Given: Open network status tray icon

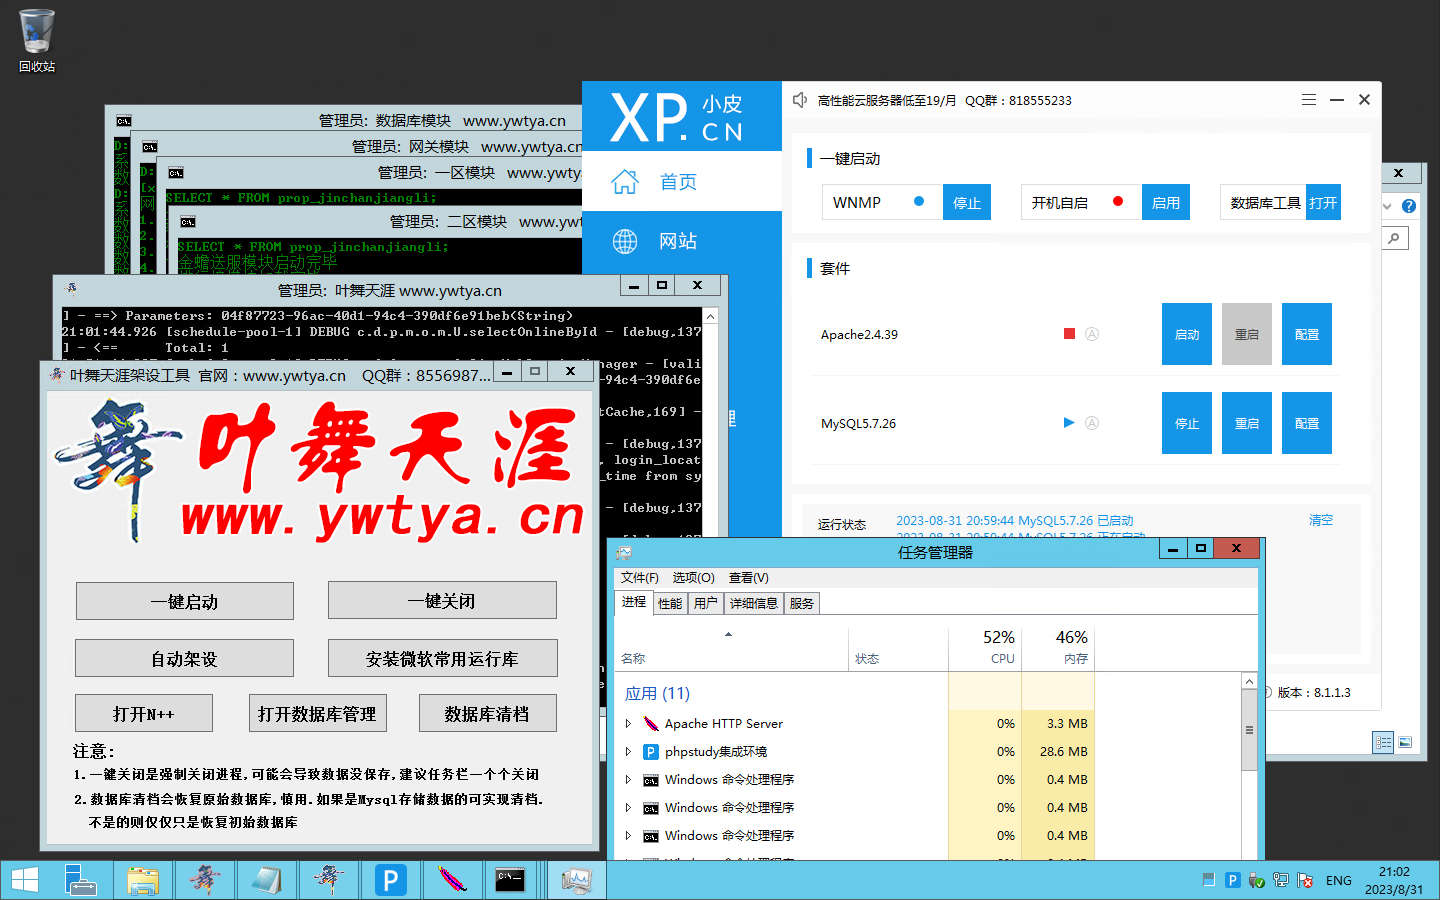Looking at the screenshot, I should click(1281, 880).
